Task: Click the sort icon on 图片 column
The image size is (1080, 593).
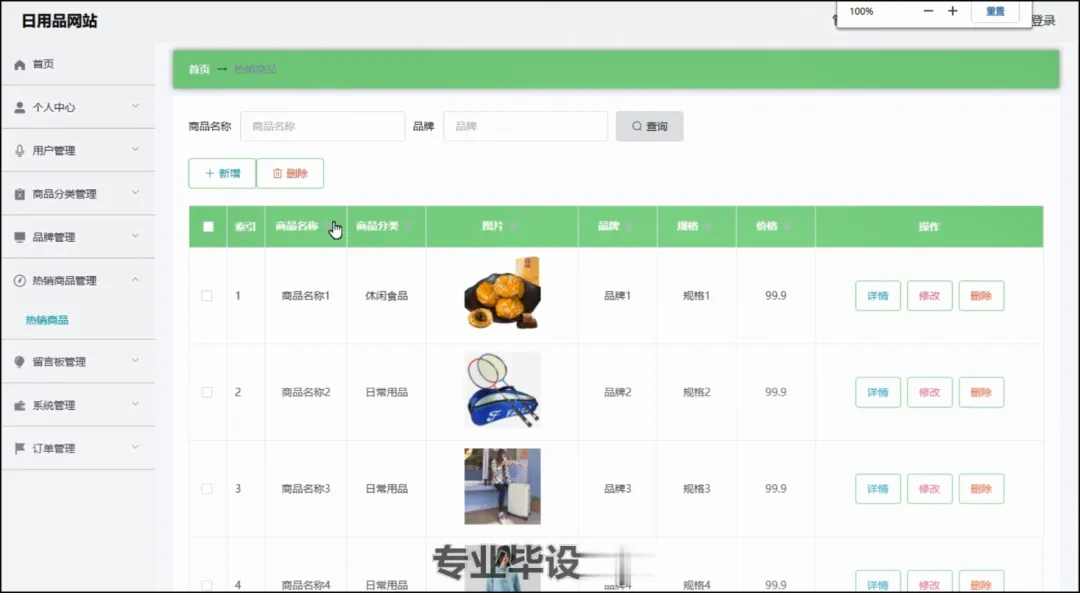Action: point(513,227)
